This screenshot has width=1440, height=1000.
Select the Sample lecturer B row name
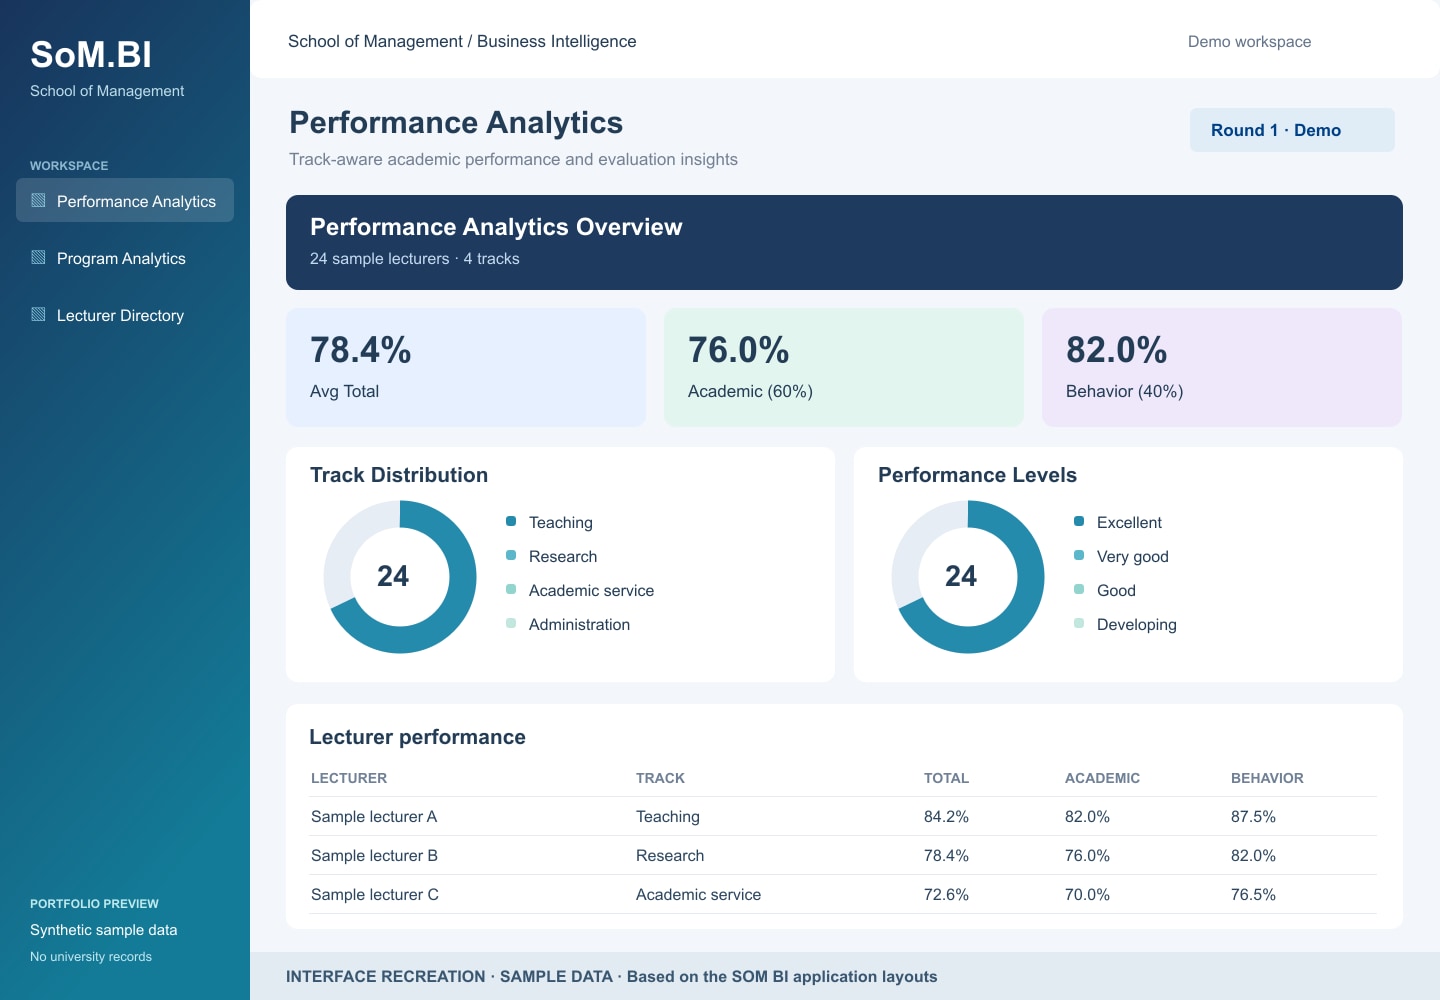tap(374, 855)
